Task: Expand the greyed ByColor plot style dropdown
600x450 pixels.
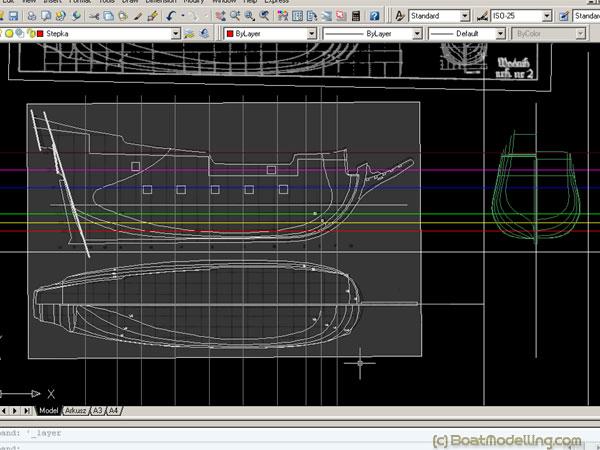Action: [x=580, y=34]
